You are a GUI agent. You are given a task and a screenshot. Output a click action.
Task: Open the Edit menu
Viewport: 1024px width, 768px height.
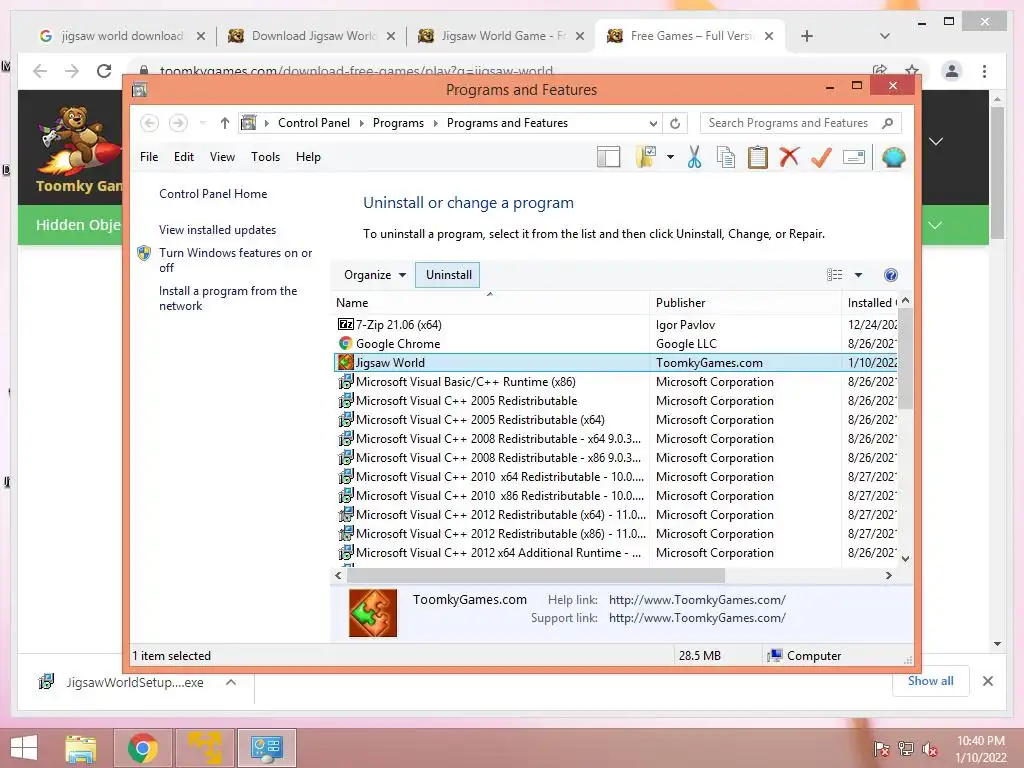[x=184, y=157]
